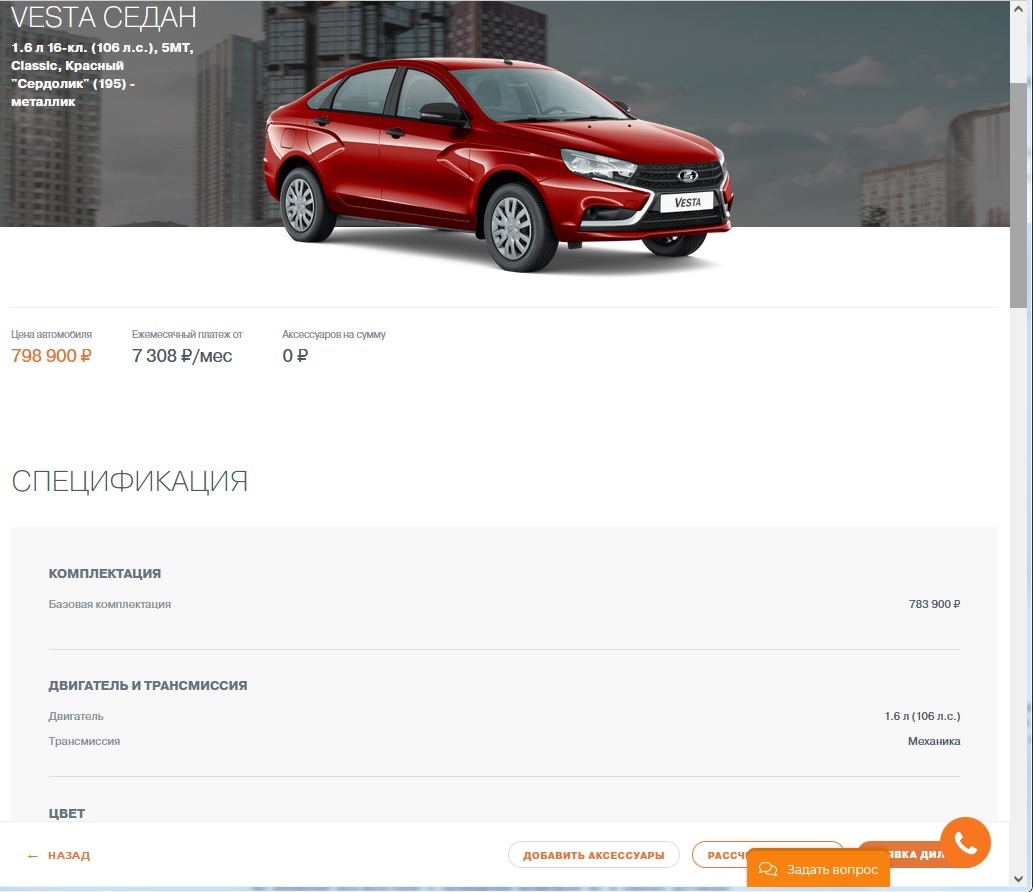Viewport: 1033px width, 892px height.
Task: Click 'Добавить аксессуары' button
Action: coord(594,855)
